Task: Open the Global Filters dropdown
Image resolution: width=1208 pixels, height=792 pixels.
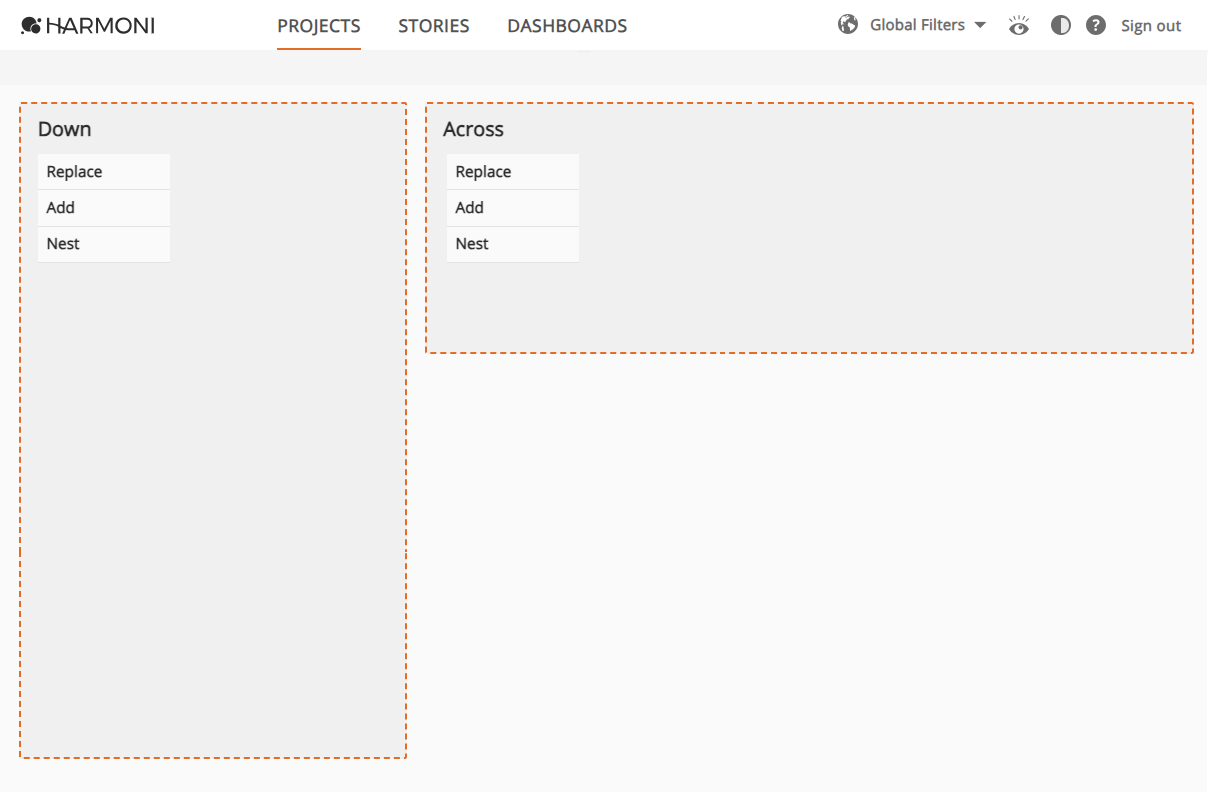Action: click(x=928, y=25)
